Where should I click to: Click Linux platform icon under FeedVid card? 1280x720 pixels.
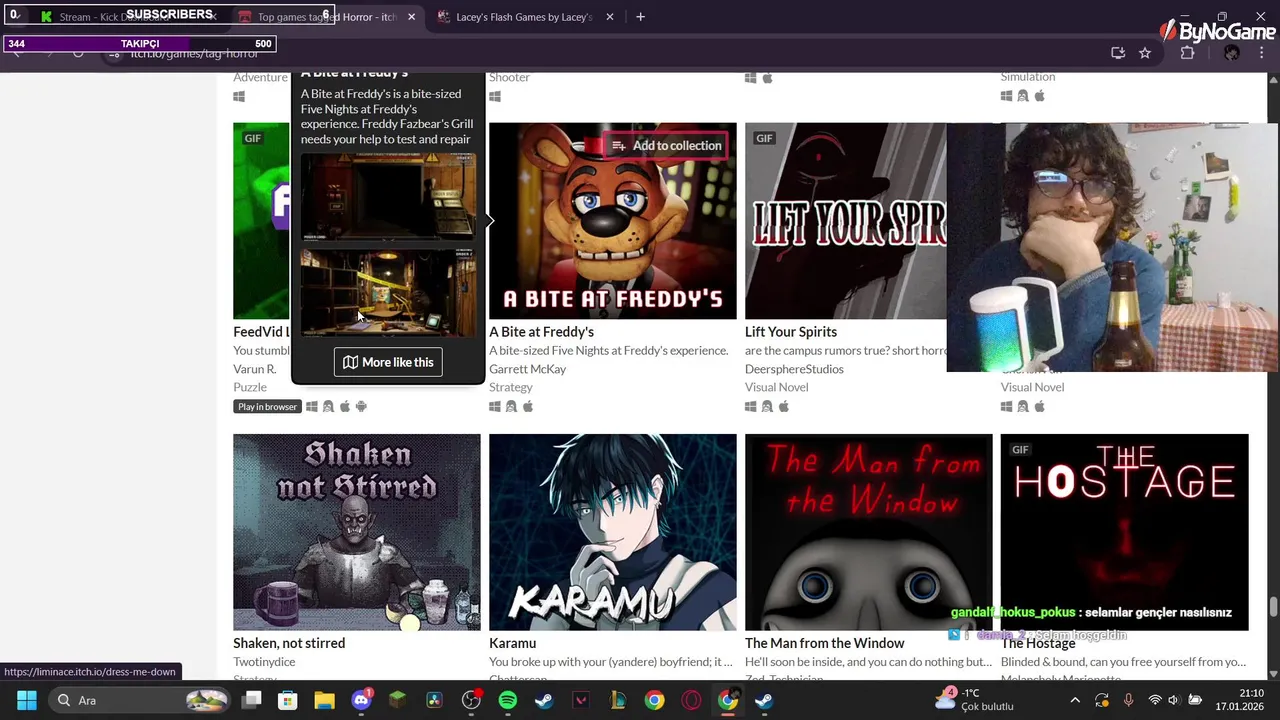[328, 406]
